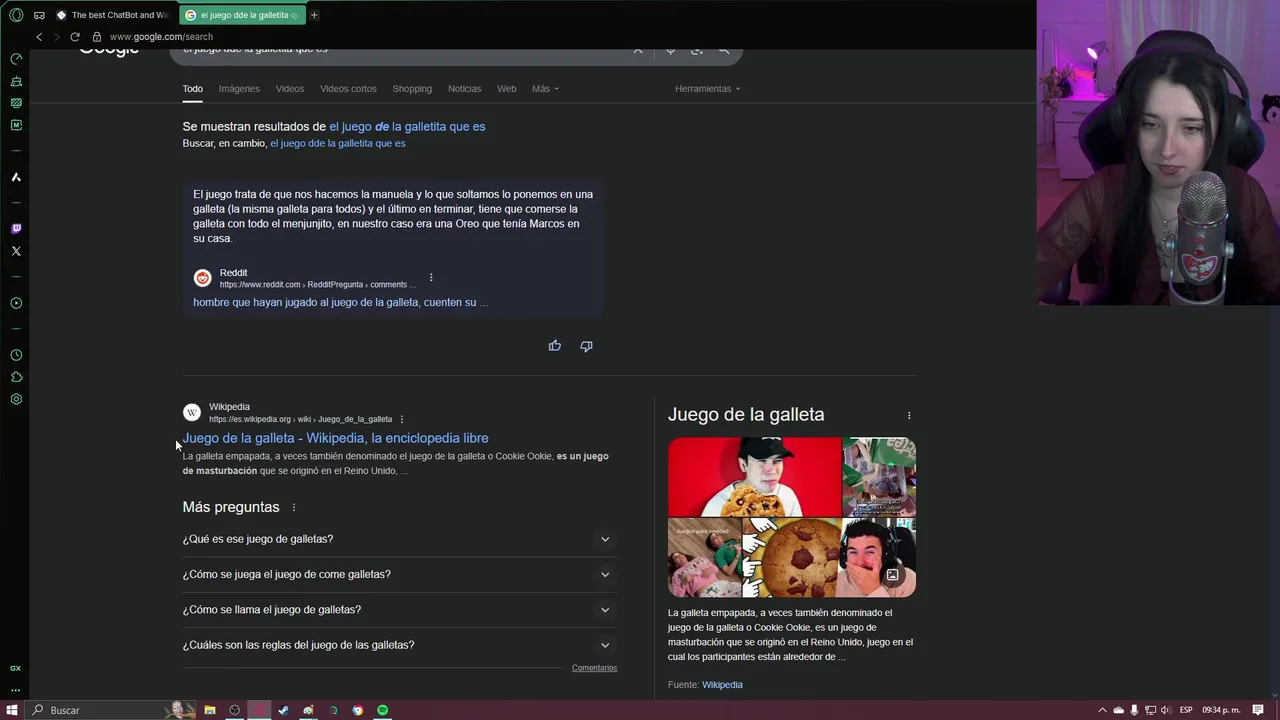Switch to the Noticias tab
This screenshot has width=1280, height=720.
[x=464, y=89]
